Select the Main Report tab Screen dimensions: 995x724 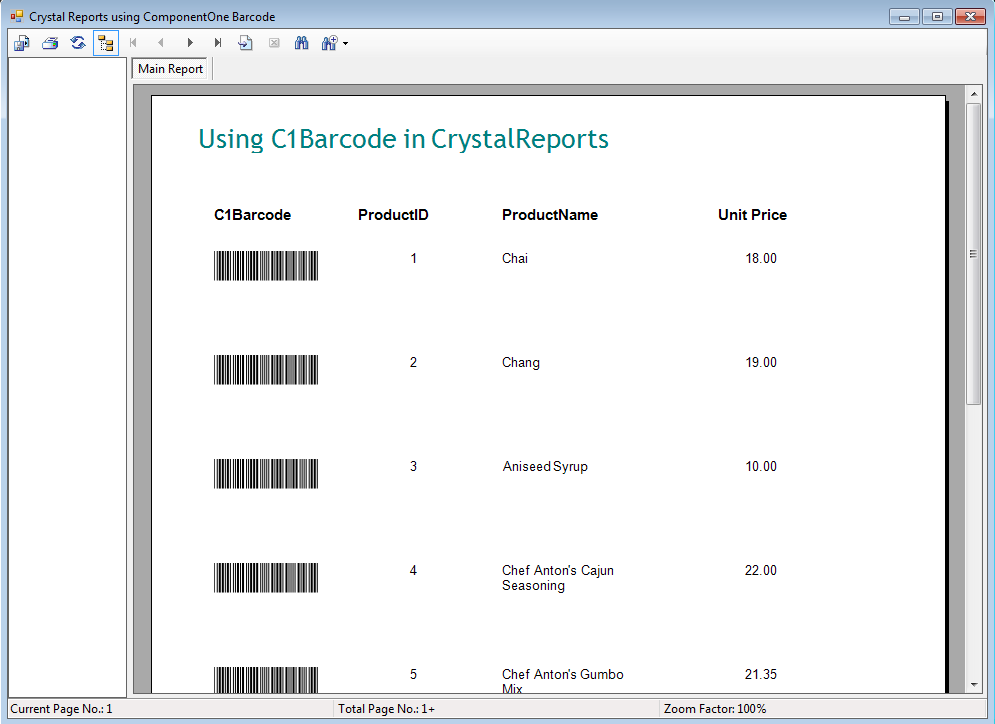click(170, 69)
